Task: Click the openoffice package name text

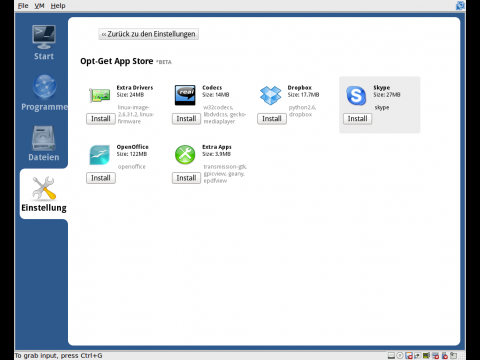Action: tap(132, 167)
